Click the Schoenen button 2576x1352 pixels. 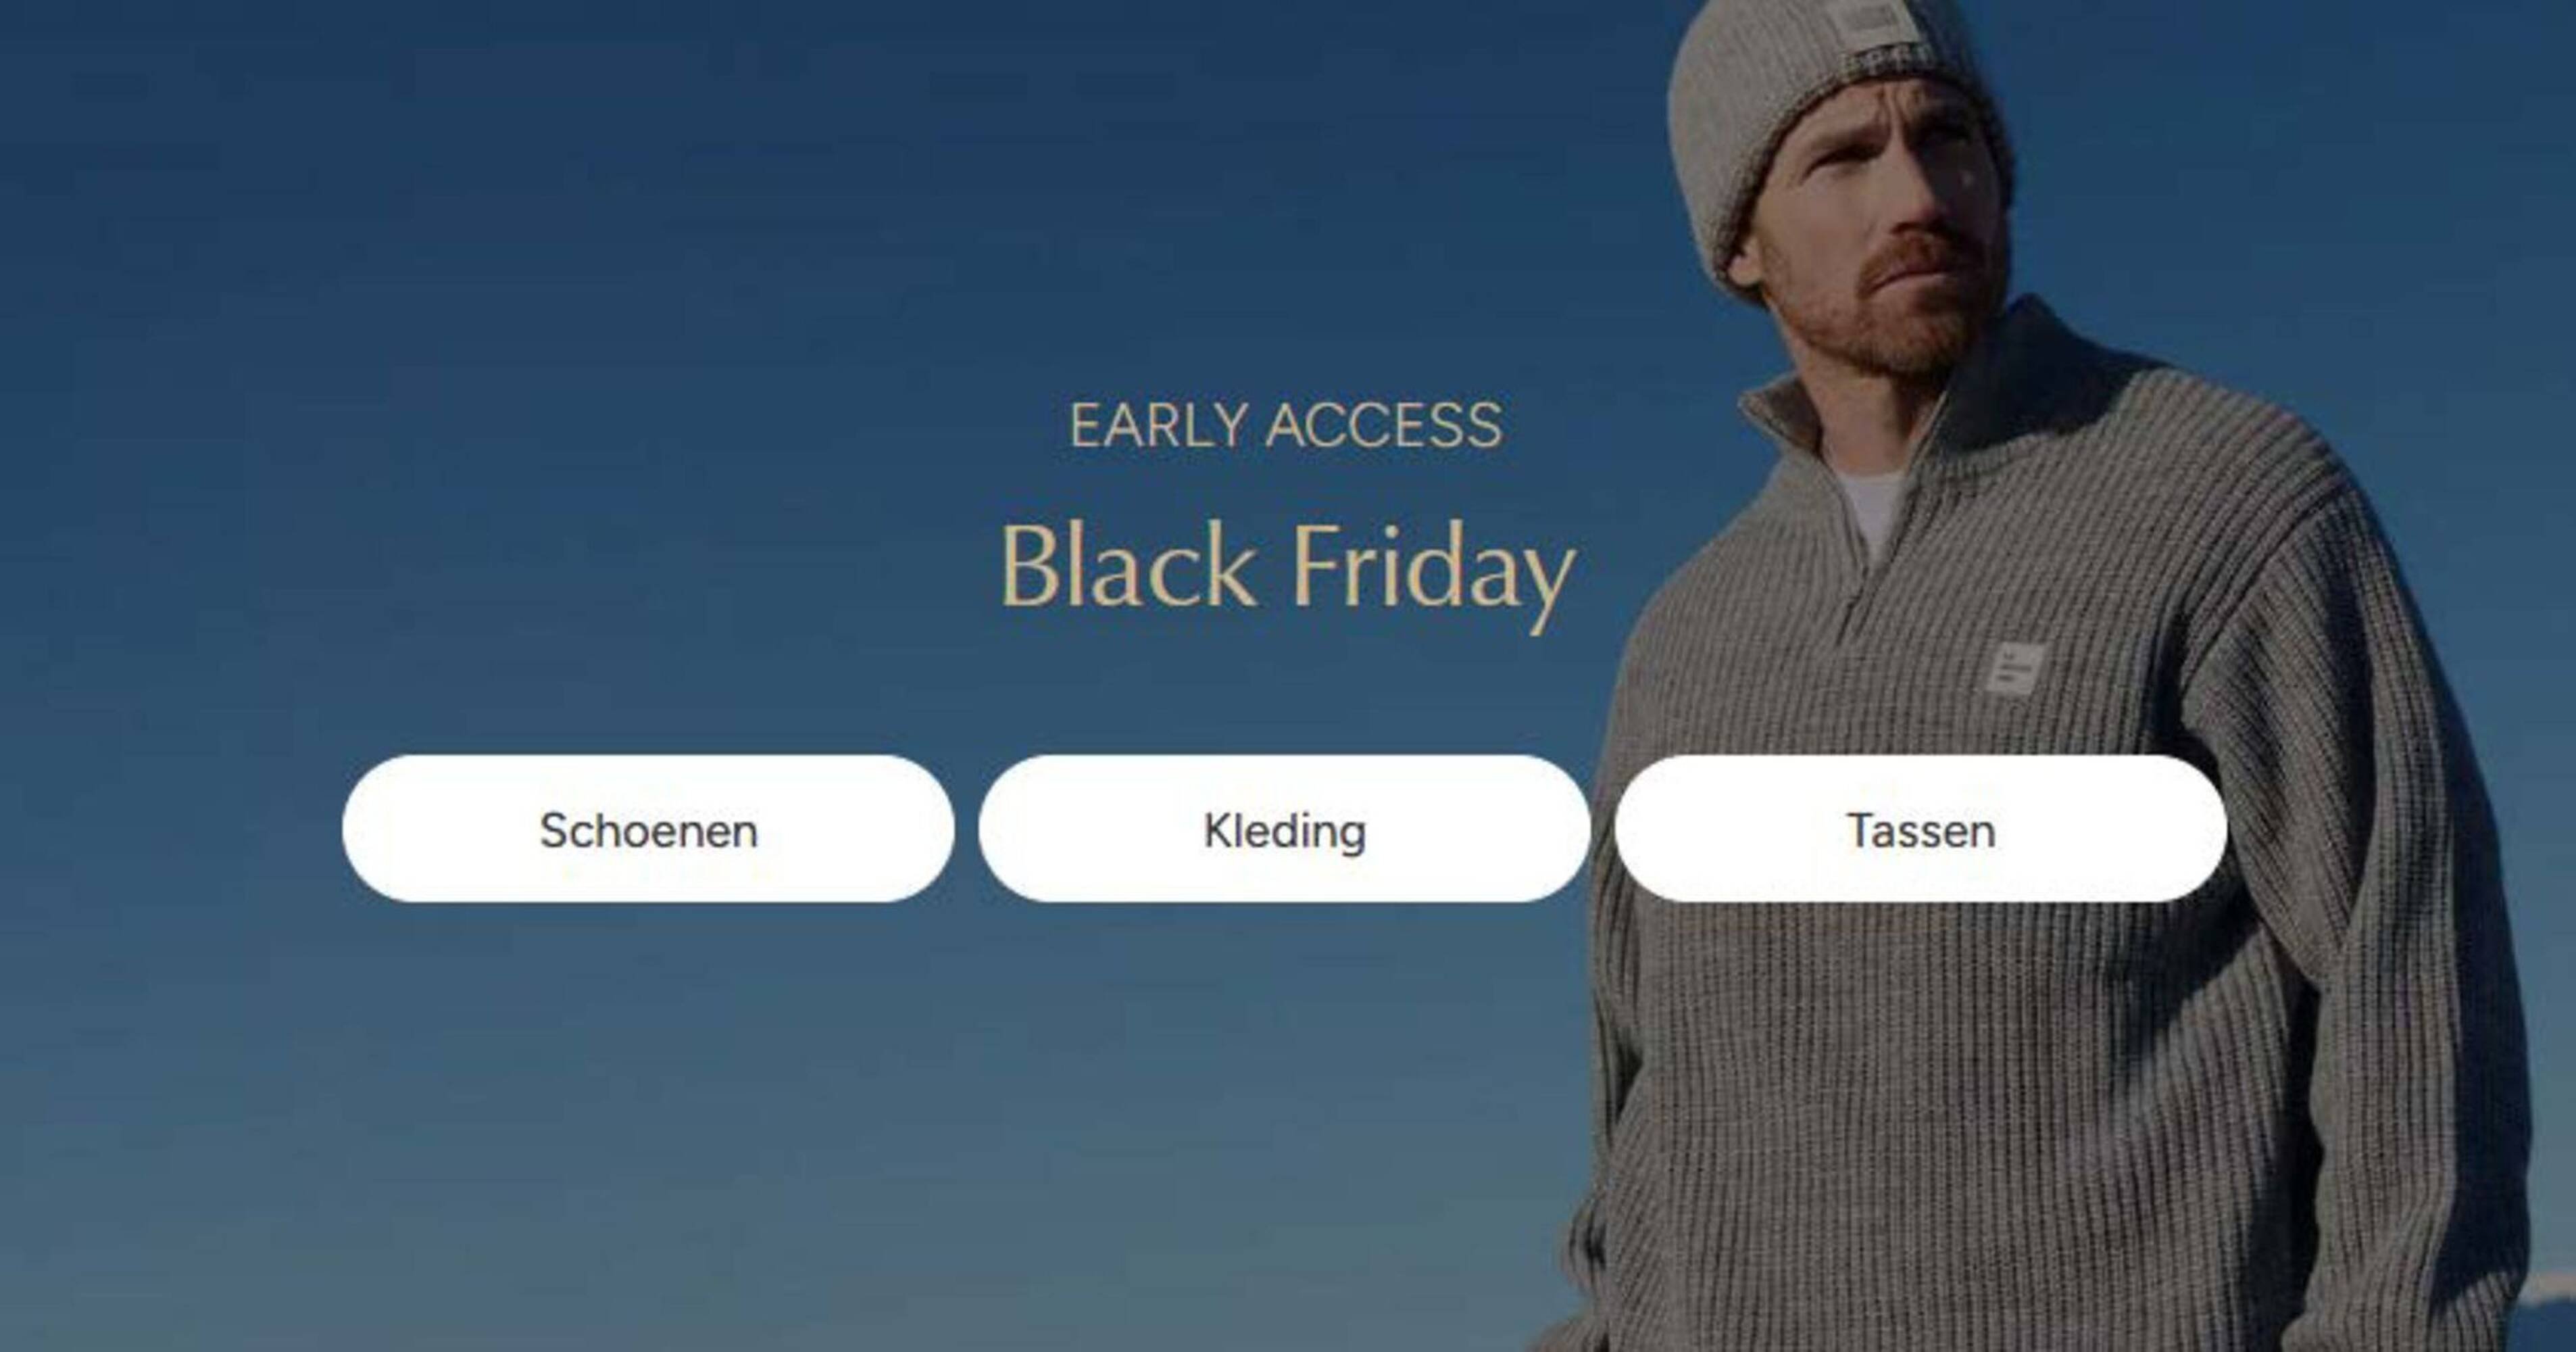point(648,829)
